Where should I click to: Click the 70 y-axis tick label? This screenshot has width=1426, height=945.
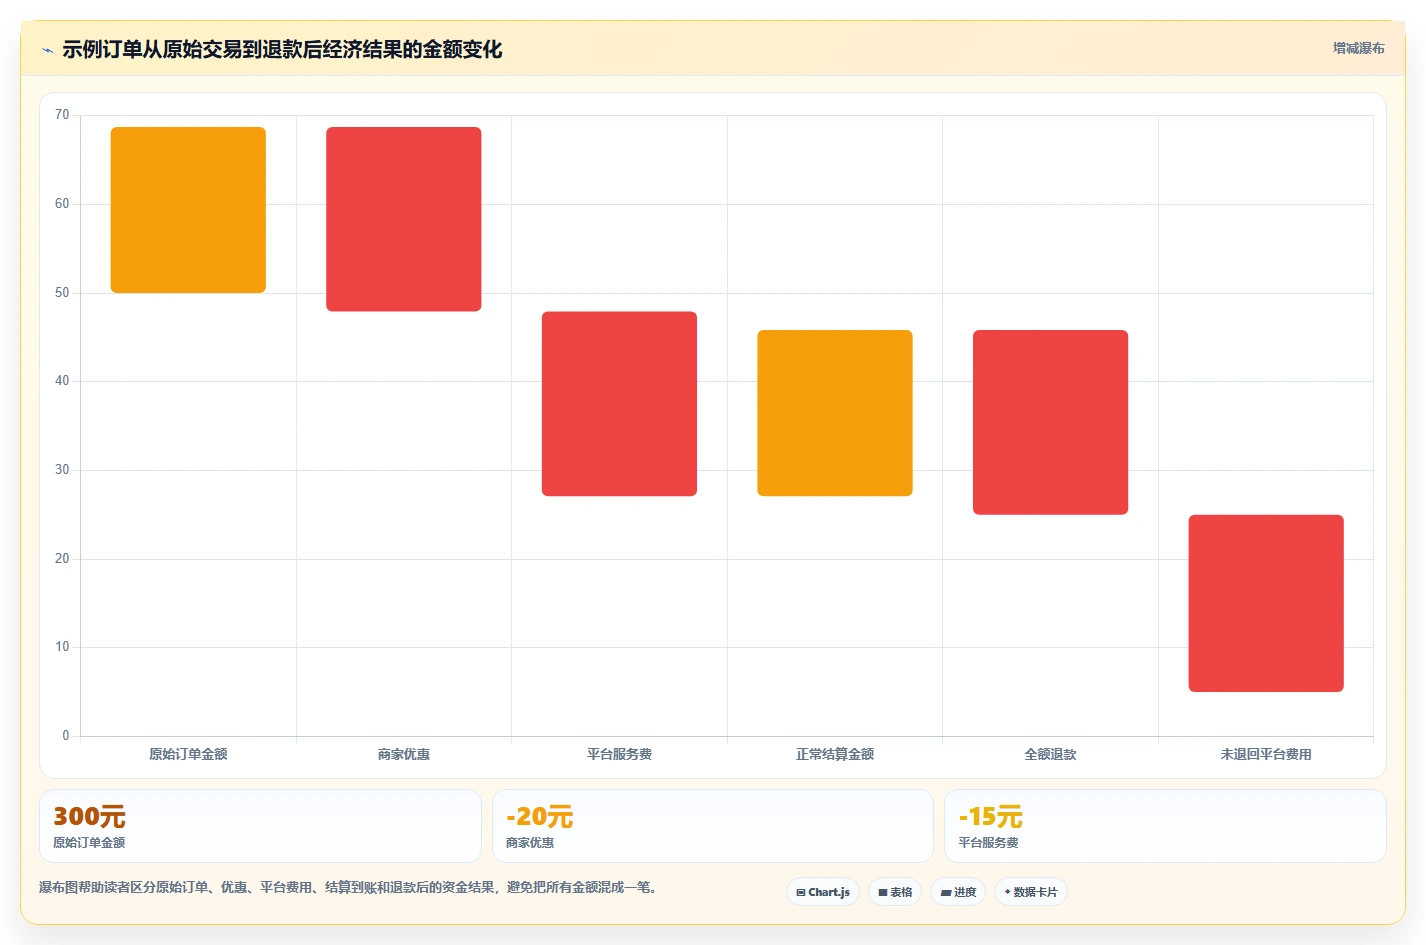pos(62,115)
